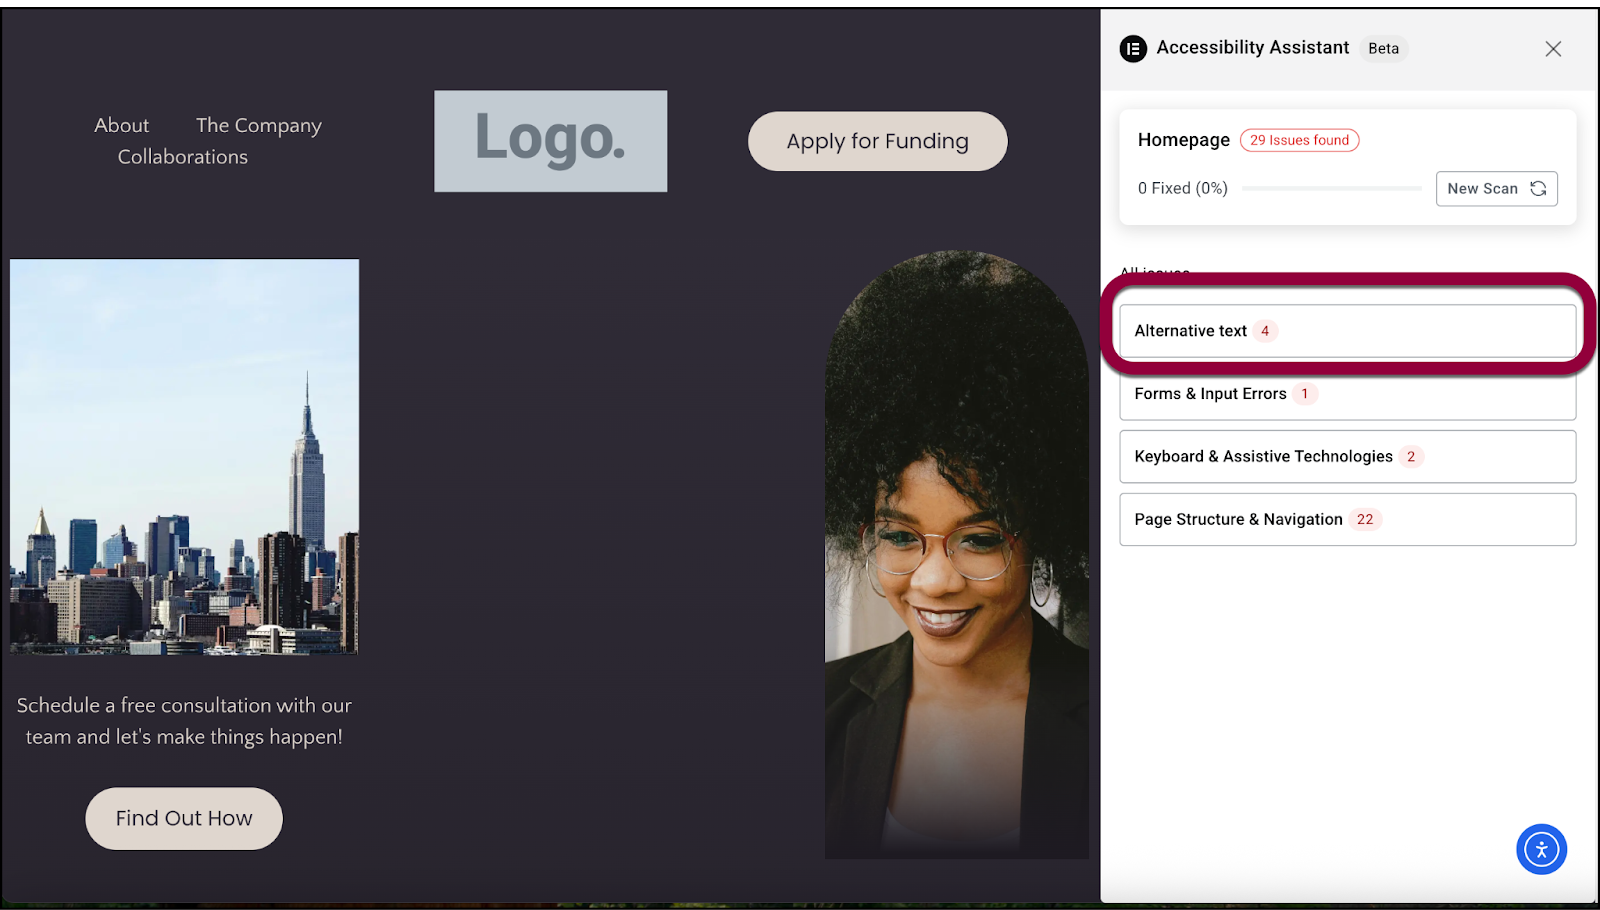Click the fixed issues progress bar
This screenshot has width=1600, height=910.
point(1330,189)
